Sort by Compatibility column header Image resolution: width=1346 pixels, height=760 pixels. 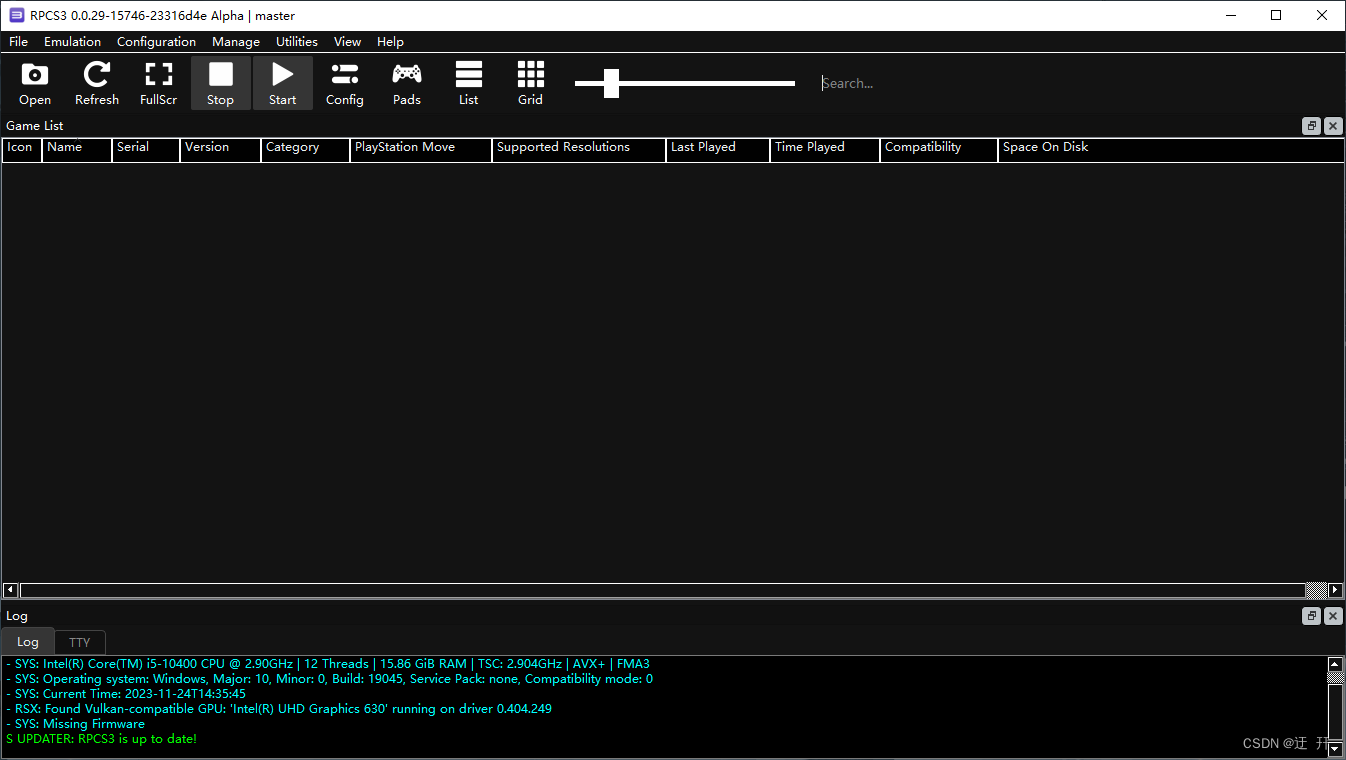[939, 148]
